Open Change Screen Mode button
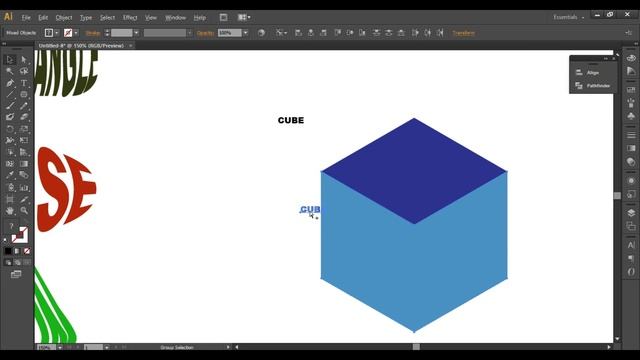This screenshot has height=360, width=640. pyautogui.click(x=16, y=274)
